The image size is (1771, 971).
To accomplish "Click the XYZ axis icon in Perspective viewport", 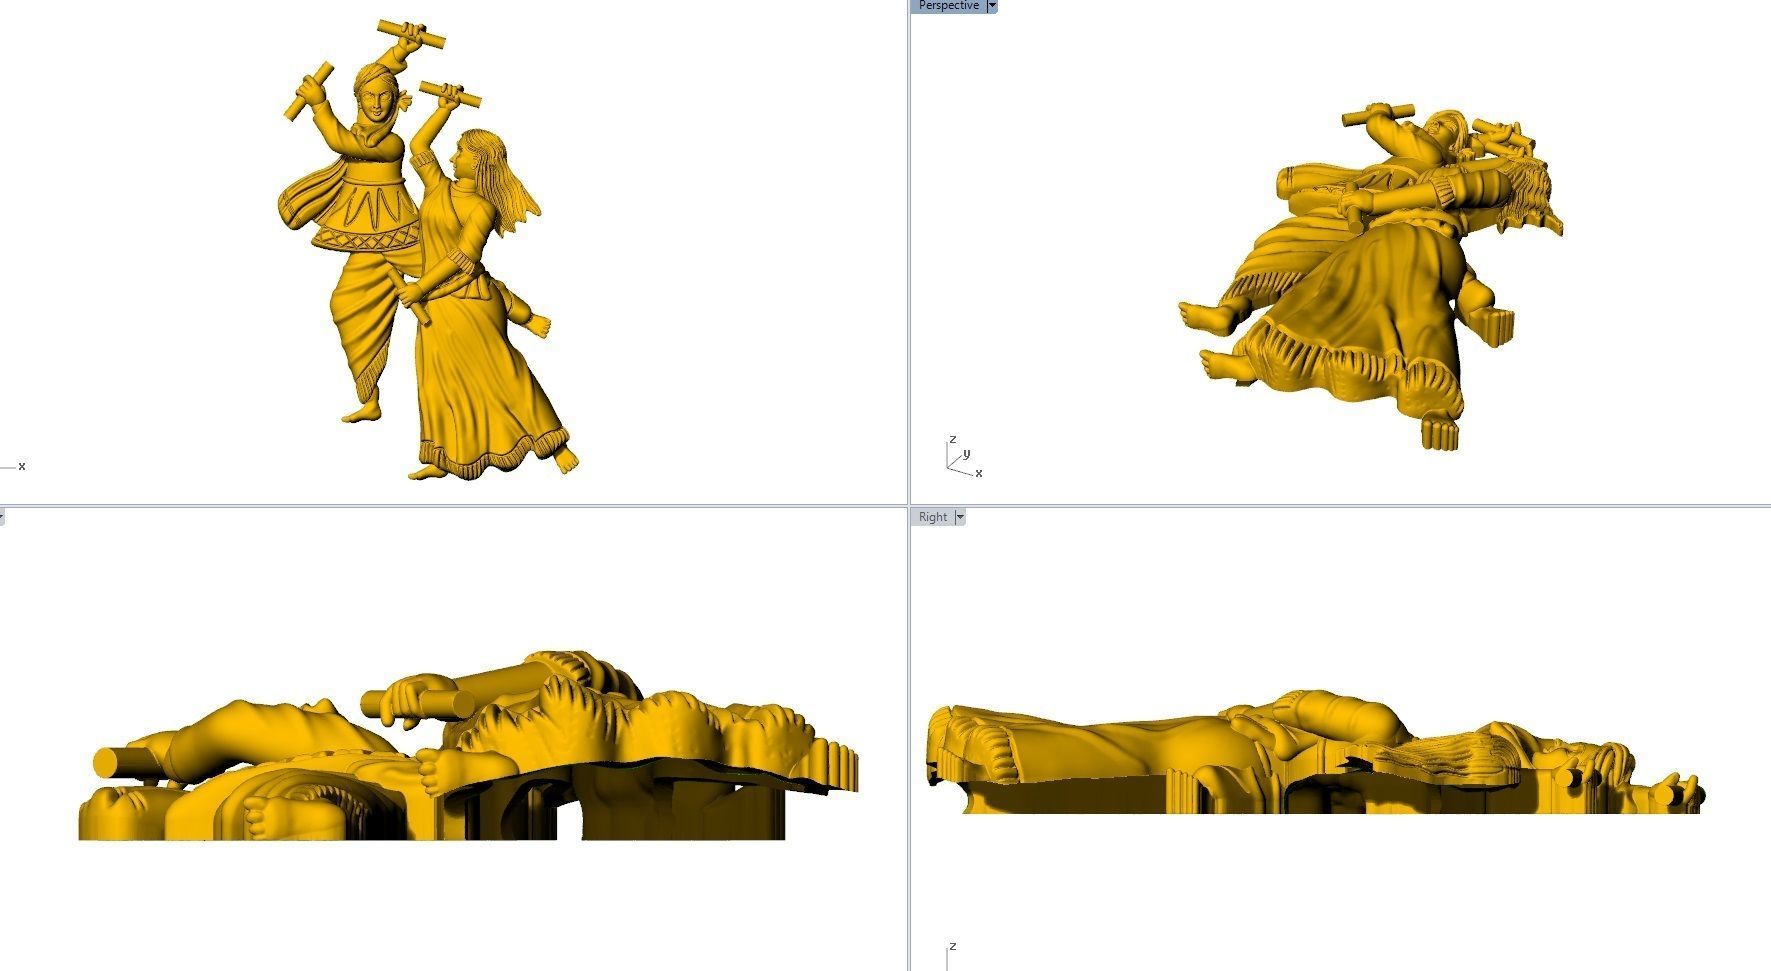I will point(964,457).
